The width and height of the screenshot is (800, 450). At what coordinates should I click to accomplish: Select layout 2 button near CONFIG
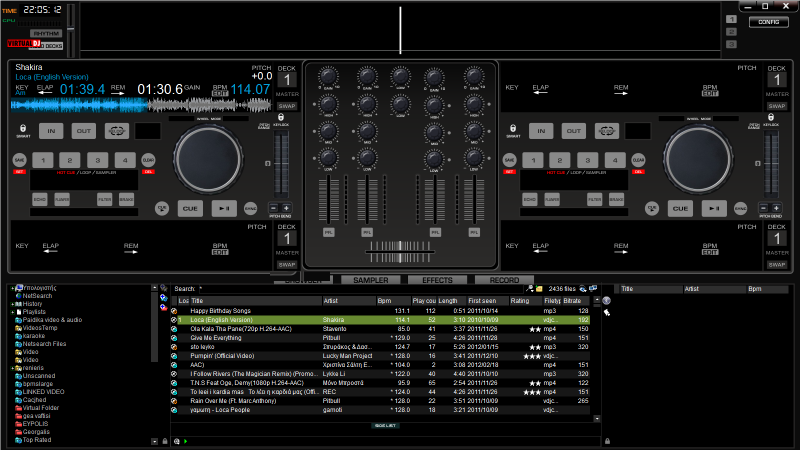[731, 32]
